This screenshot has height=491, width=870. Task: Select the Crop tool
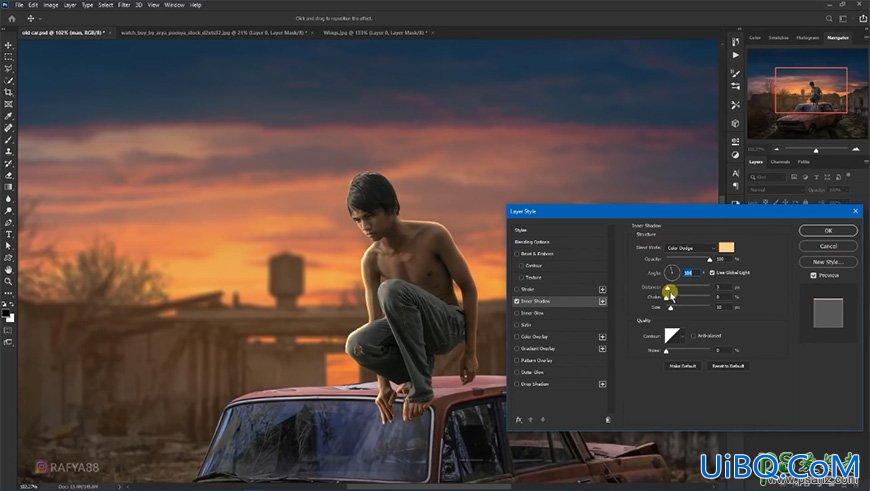8,92
